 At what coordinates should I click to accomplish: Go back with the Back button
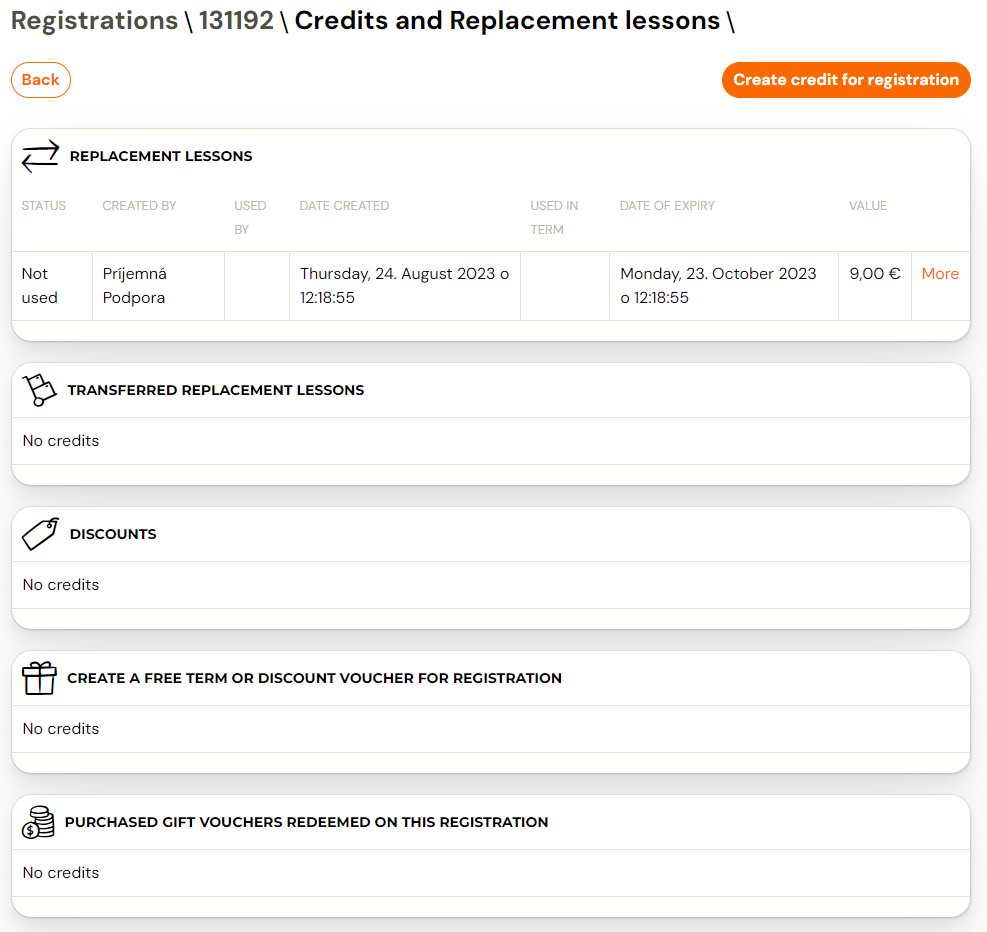pyautogui.click(x=41, y=80)
